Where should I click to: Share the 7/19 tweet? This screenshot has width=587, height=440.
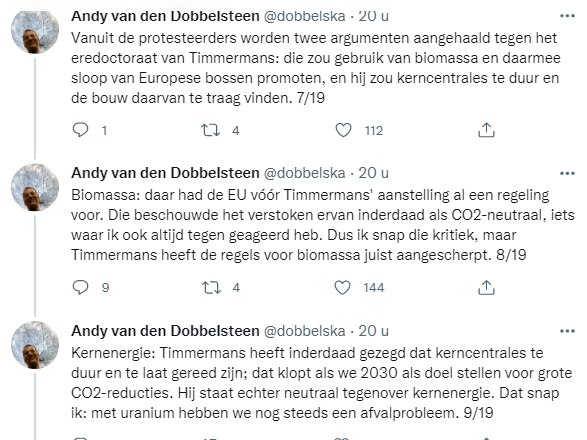pyautogui.click(x=486, y=130)
